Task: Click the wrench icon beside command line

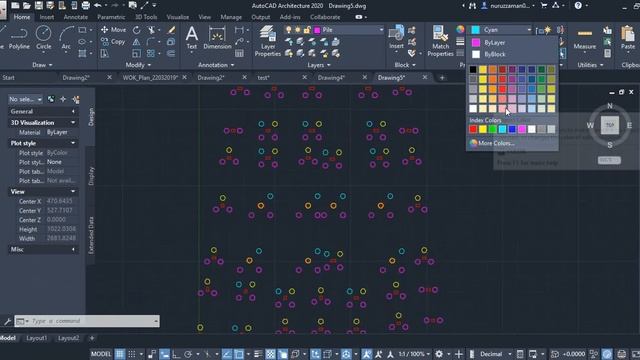Action: (7, 321)
